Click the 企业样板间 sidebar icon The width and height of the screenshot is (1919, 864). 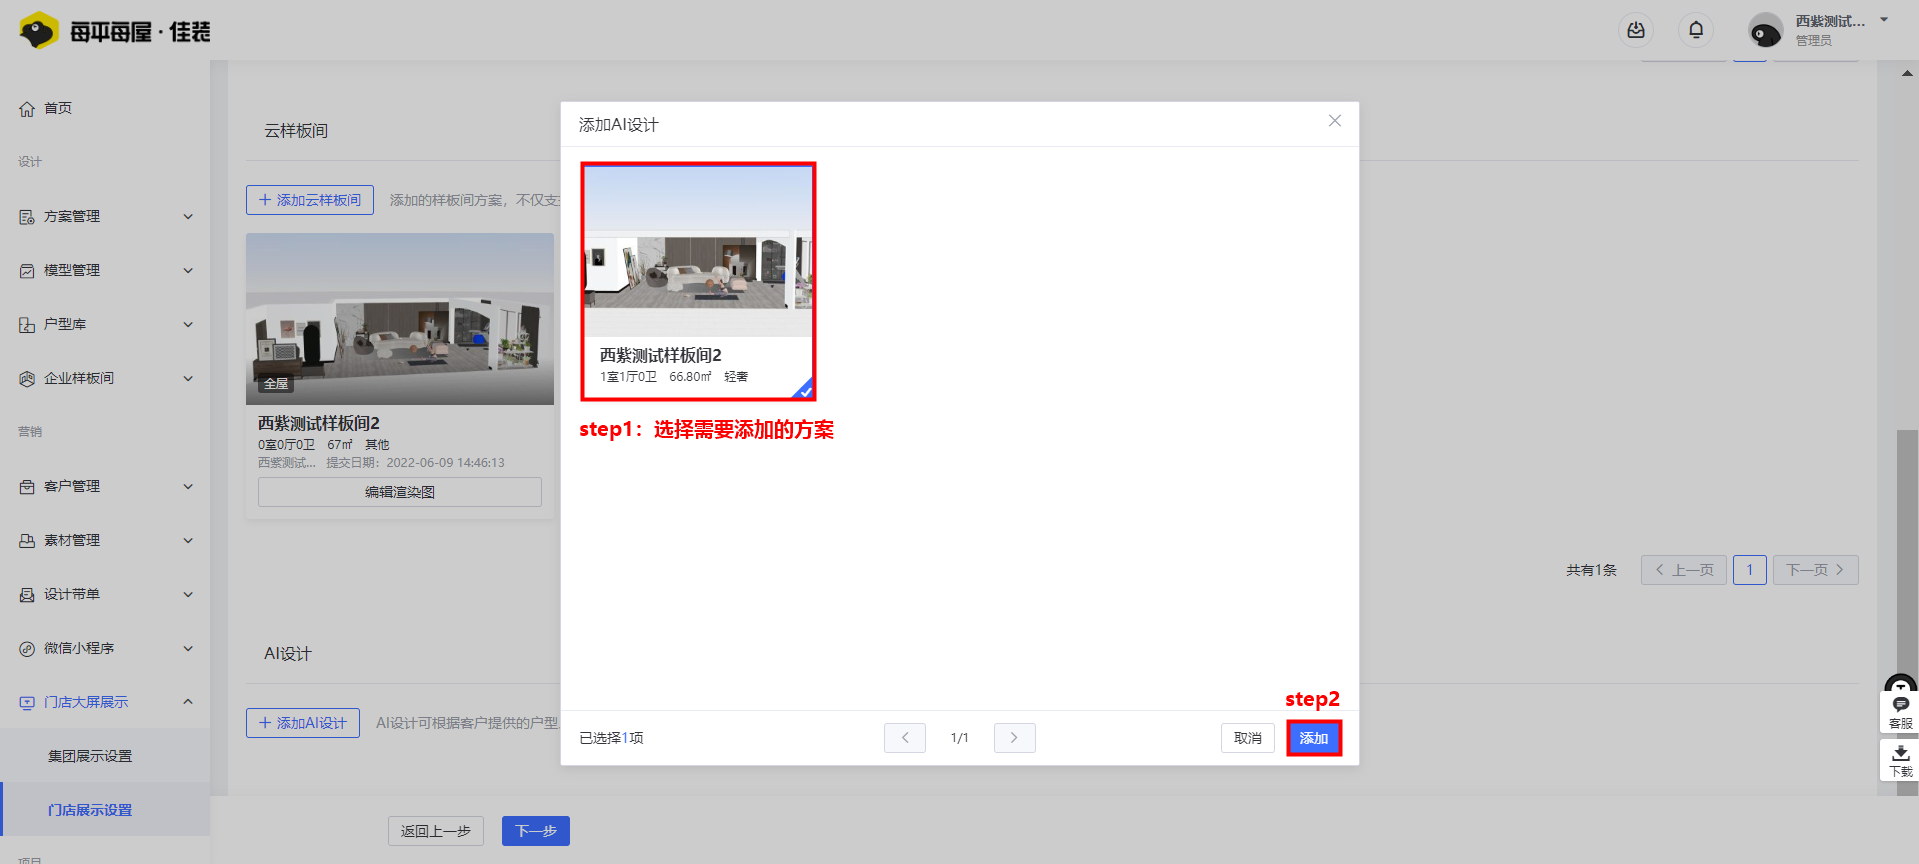click(27, 378)
